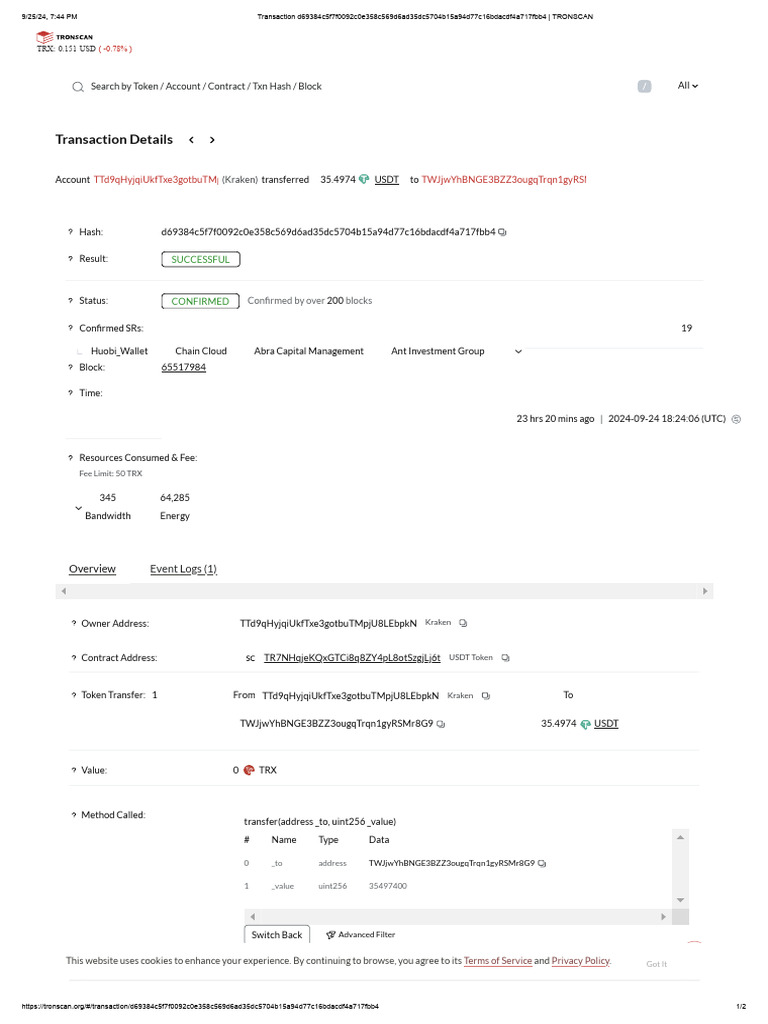Show help for Time field
Screen dimensions: 768x1024
coord(71,392)
